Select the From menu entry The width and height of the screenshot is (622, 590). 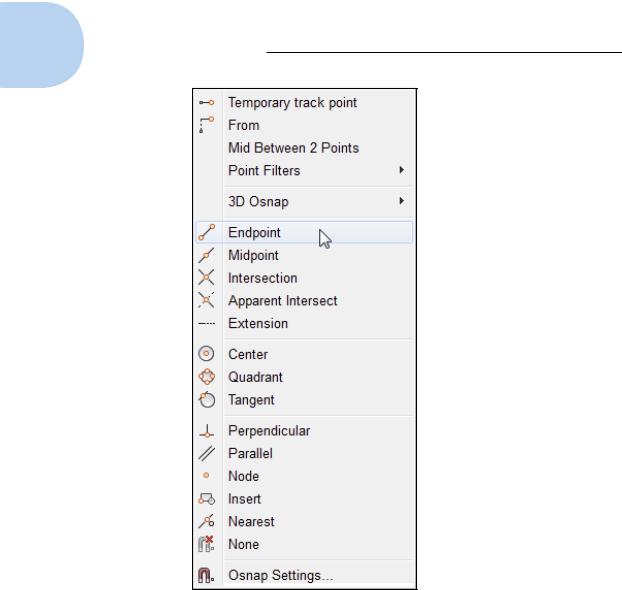pos(304,125)
